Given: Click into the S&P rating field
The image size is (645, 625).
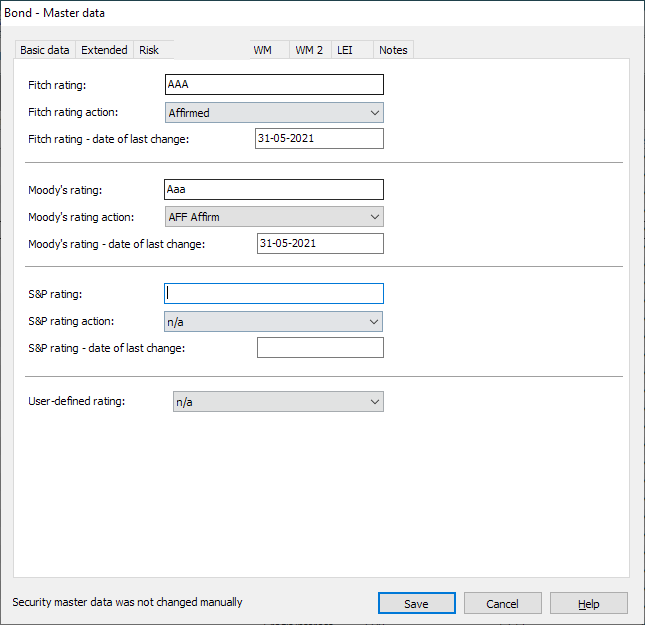Looking at the screenshot, I should (x=273, y=293).
